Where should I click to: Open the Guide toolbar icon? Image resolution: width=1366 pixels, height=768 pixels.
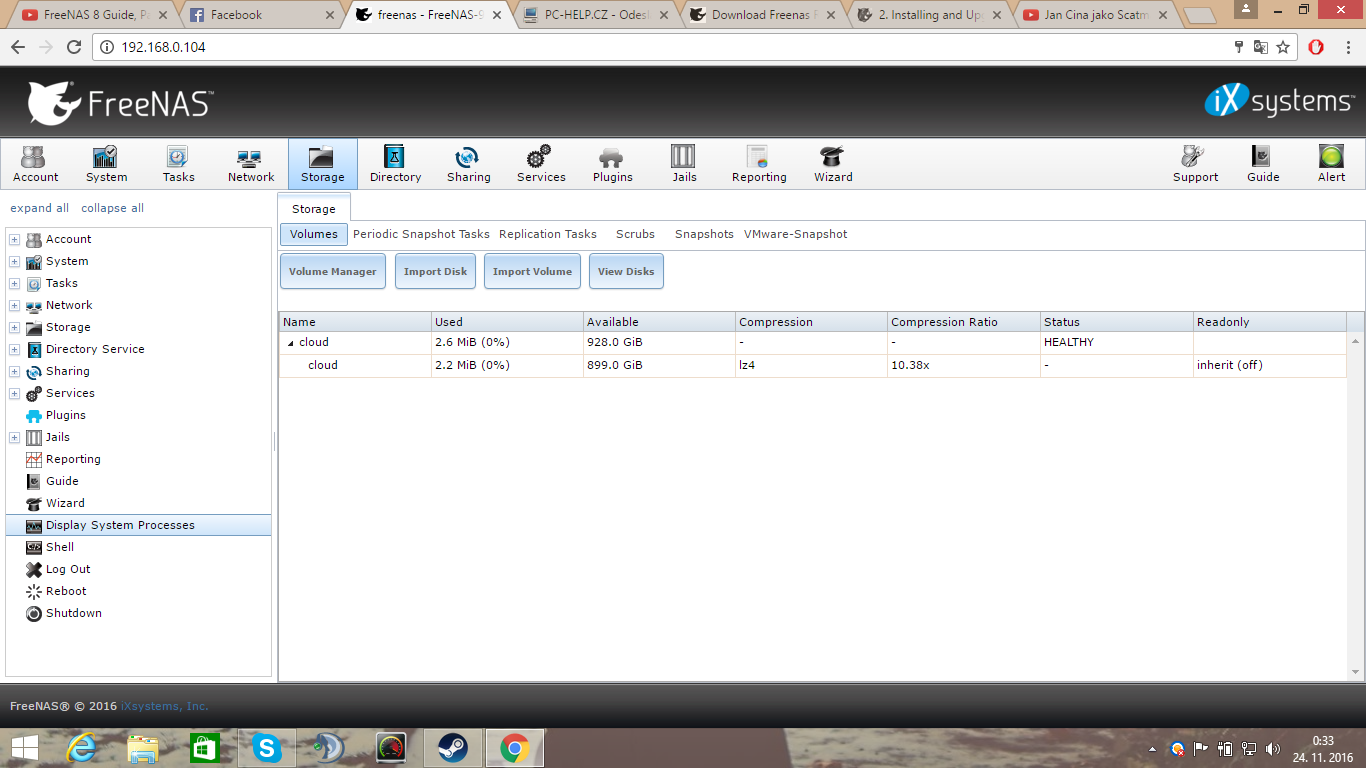[x=1263, y=164]
